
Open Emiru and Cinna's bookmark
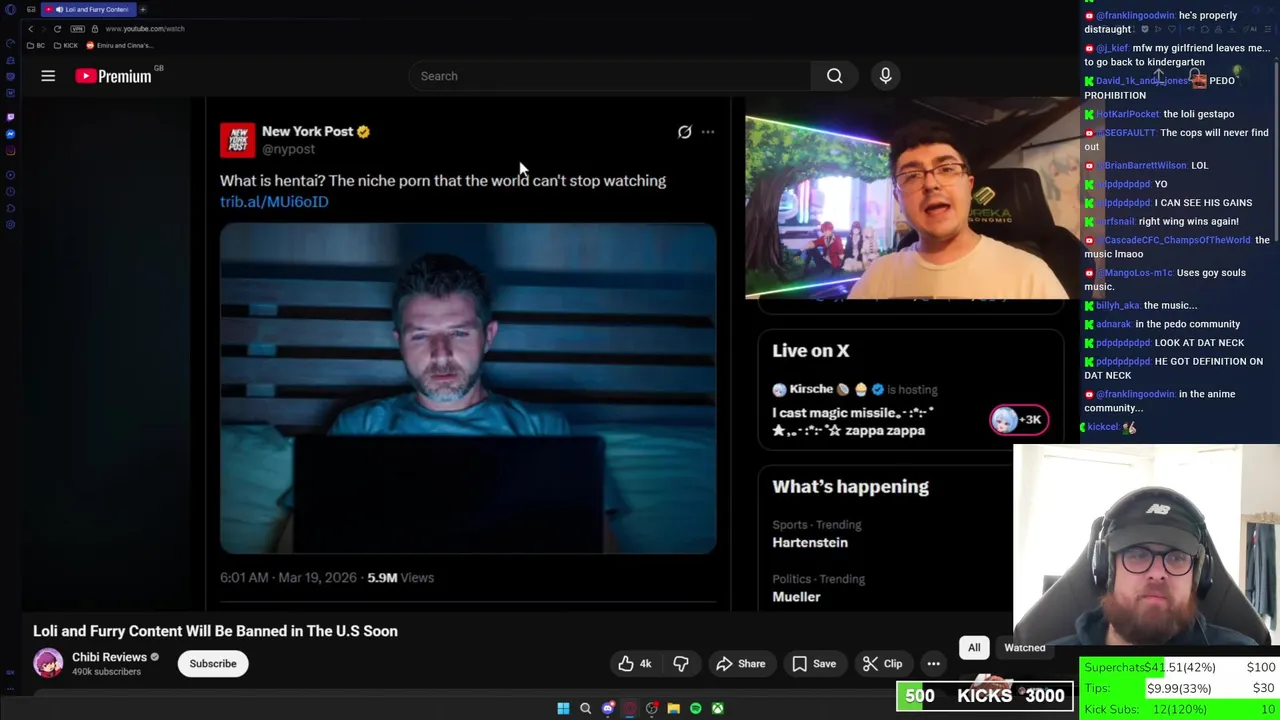[x=119, y=45]
